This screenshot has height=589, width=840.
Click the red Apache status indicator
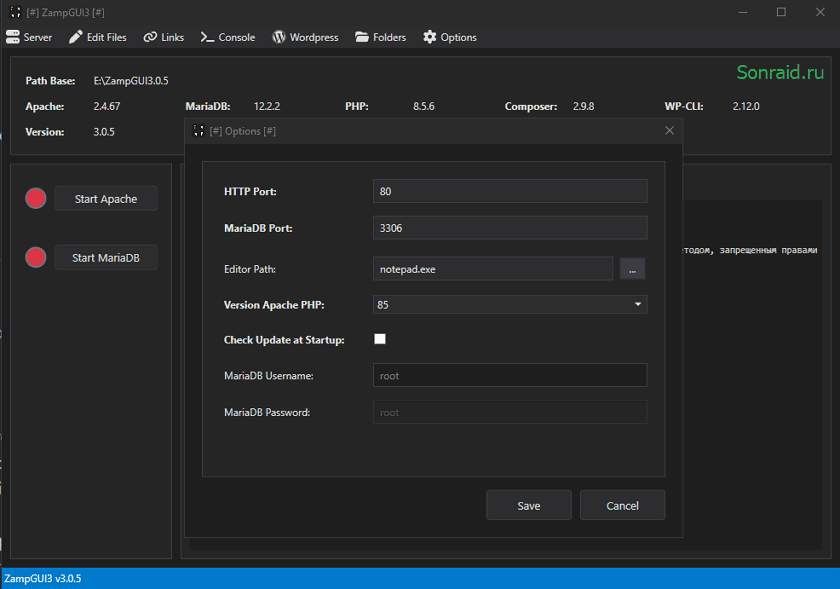point(36,198)
